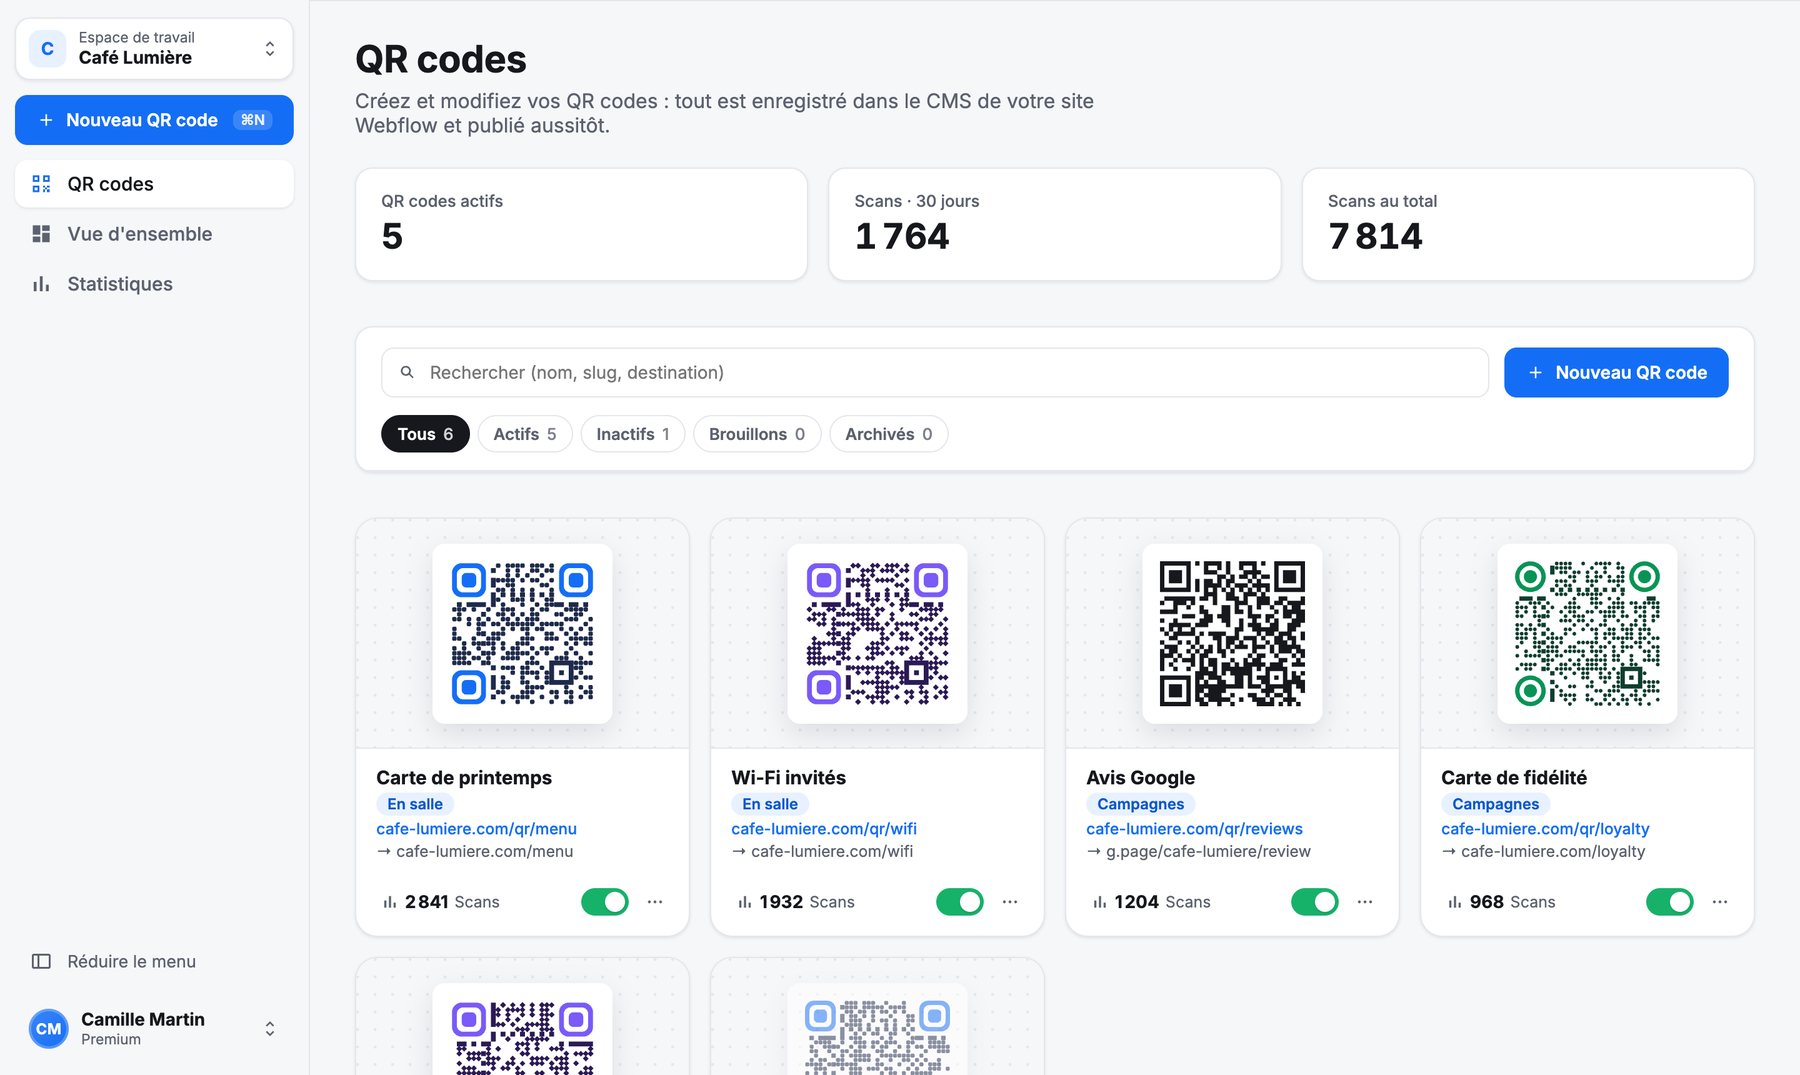Click the En salle tag on Carte de printemps
The width and height of the screenshot is (1800, 1075).
[x=415, y=804]
